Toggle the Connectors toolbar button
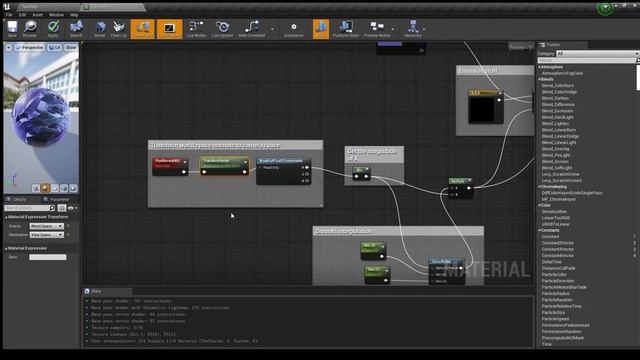This screenshot has width=640, height=360. coord(142,29)
